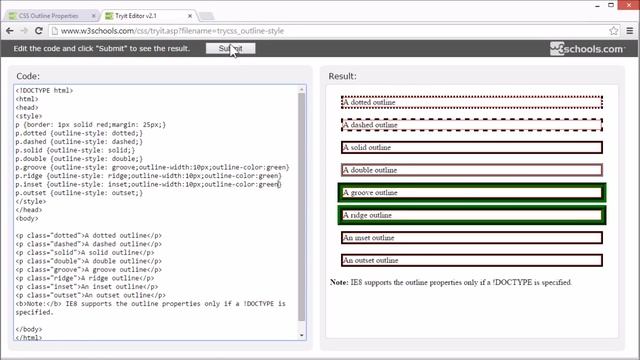Click the 'An inset outline' result paragraph
The image size is (640, 360).
point(471,238)
